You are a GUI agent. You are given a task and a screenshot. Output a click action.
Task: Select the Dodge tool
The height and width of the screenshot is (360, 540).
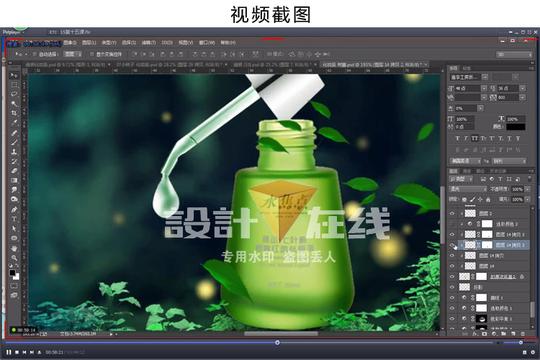(14, 199)
